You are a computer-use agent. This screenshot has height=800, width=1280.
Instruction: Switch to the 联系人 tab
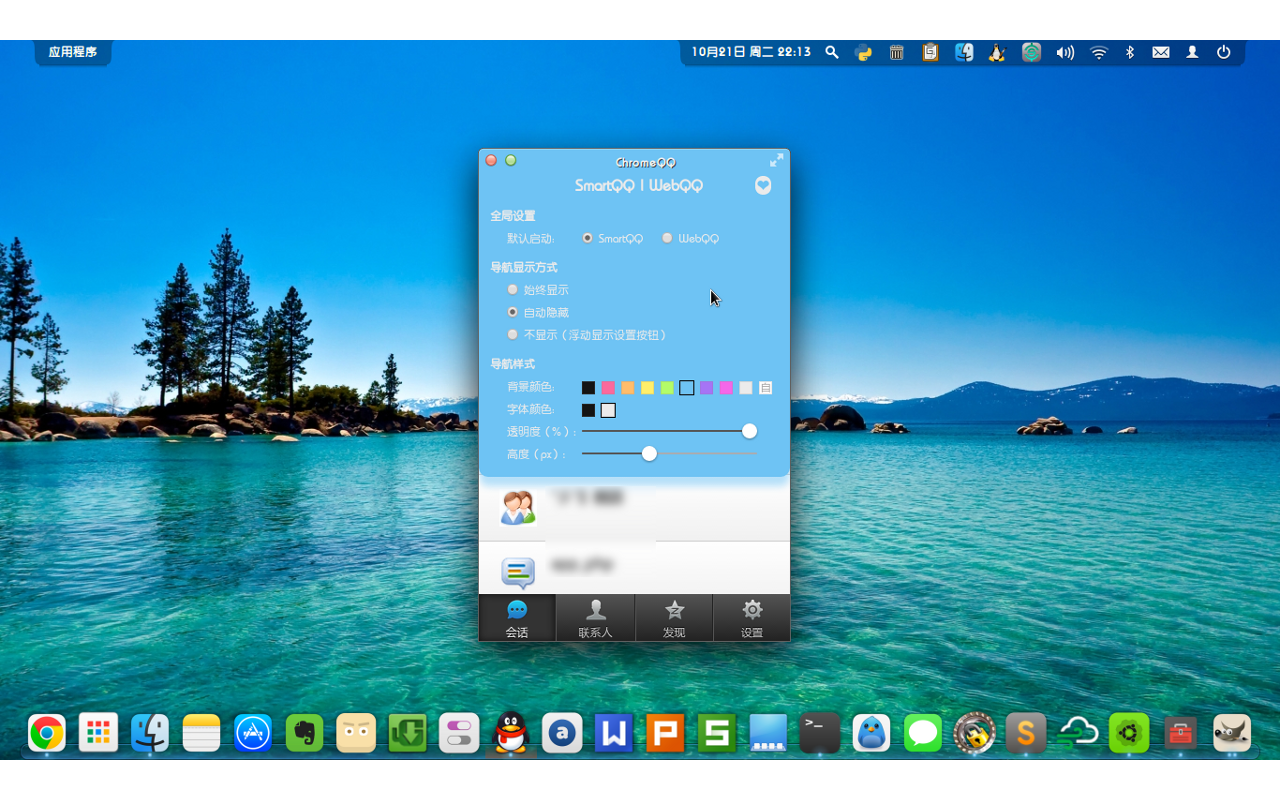click(x=595, y=618)
